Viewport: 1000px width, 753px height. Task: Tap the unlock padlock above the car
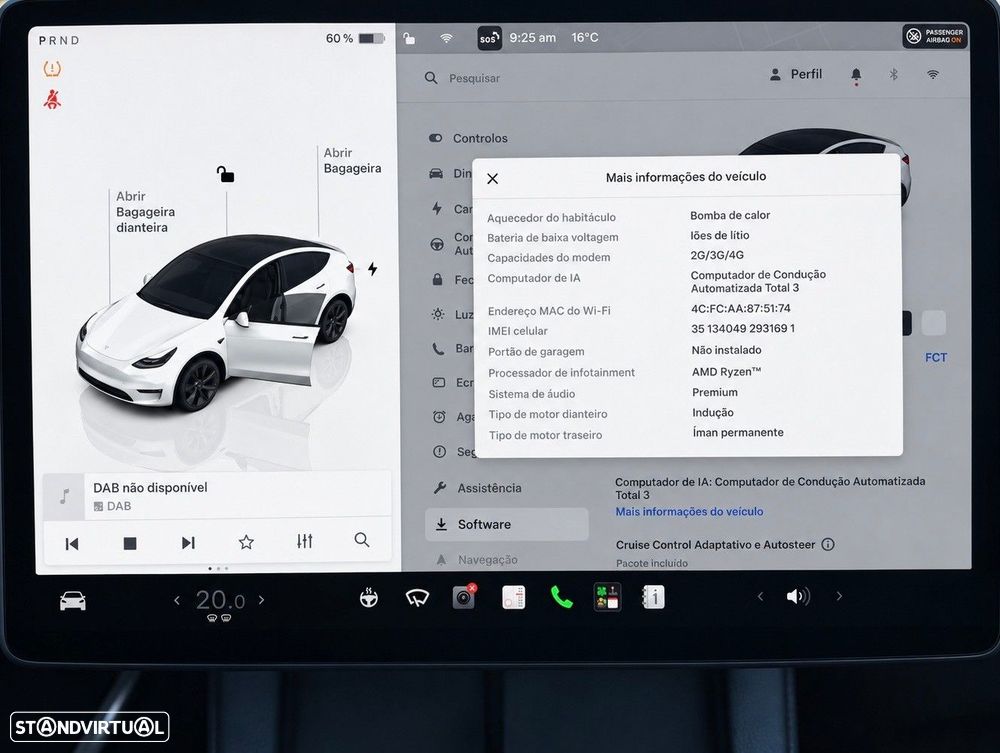pyautogui.click(x=225, y=174)
